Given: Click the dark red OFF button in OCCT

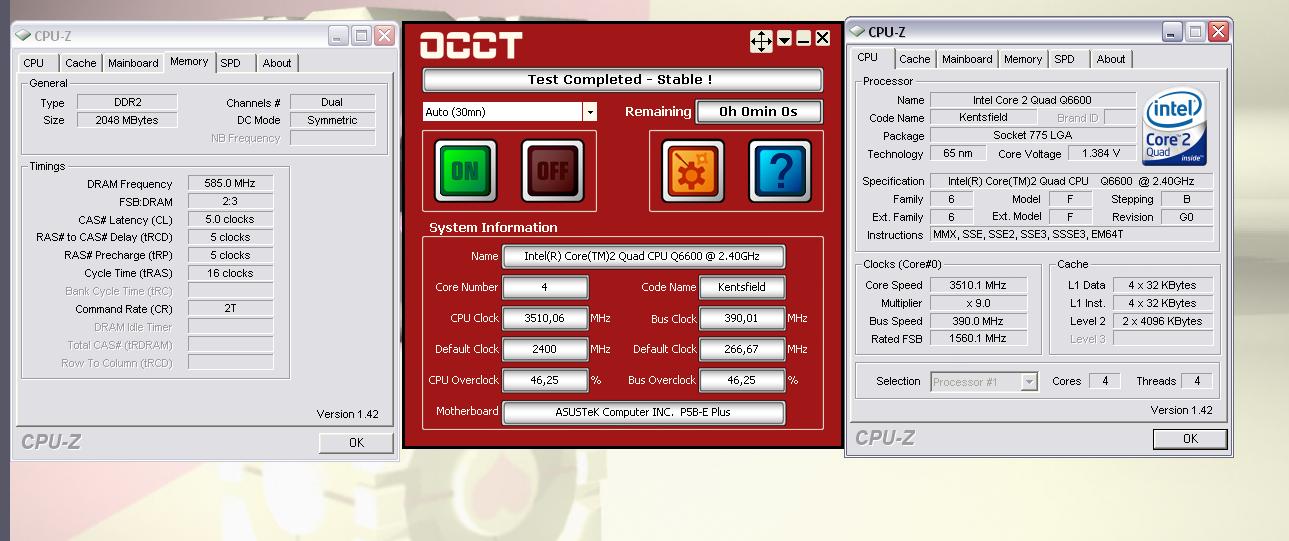Looking at the screenshot, I should click(552, 170).
